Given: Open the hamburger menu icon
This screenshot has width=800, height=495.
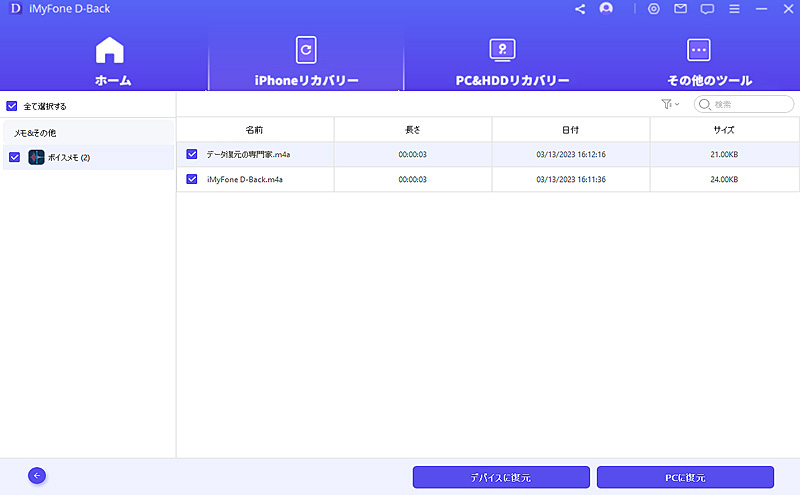Looking at the screenshot, I should [734, 9].
